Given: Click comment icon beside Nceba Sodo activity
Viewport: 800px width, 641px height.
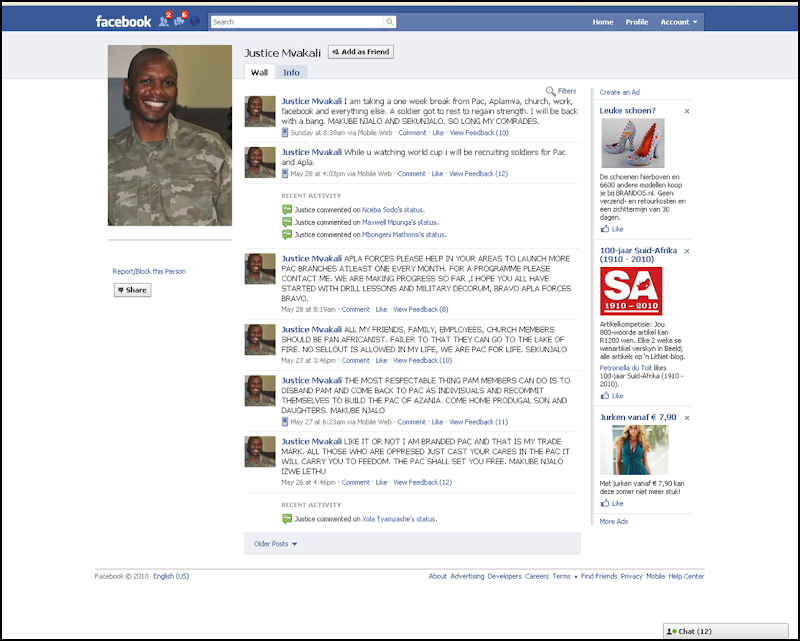Looking at the screenshot, I should tap(287, 209).
